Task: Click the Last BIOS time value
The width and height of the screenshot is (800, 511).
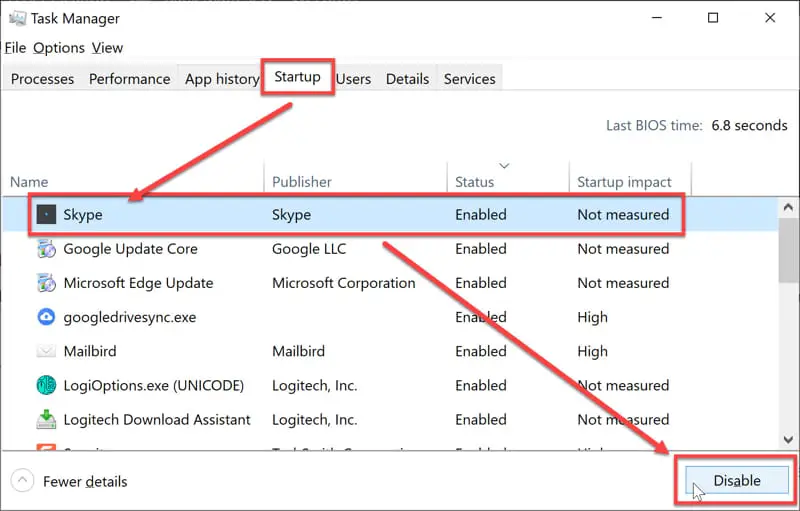Action: pos(749,125)
